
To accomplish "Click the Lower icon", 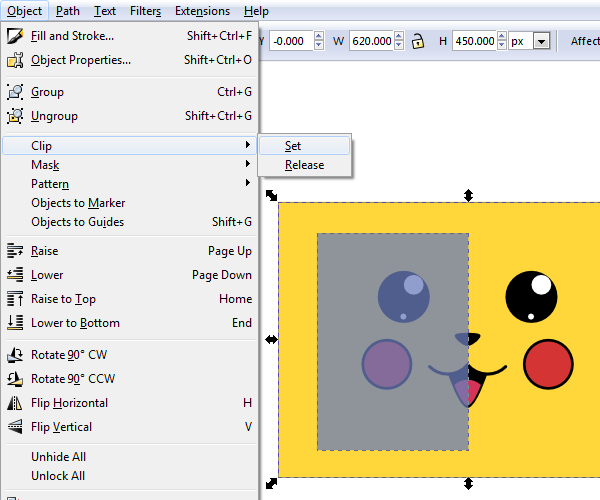I will (x=15, y=275).
